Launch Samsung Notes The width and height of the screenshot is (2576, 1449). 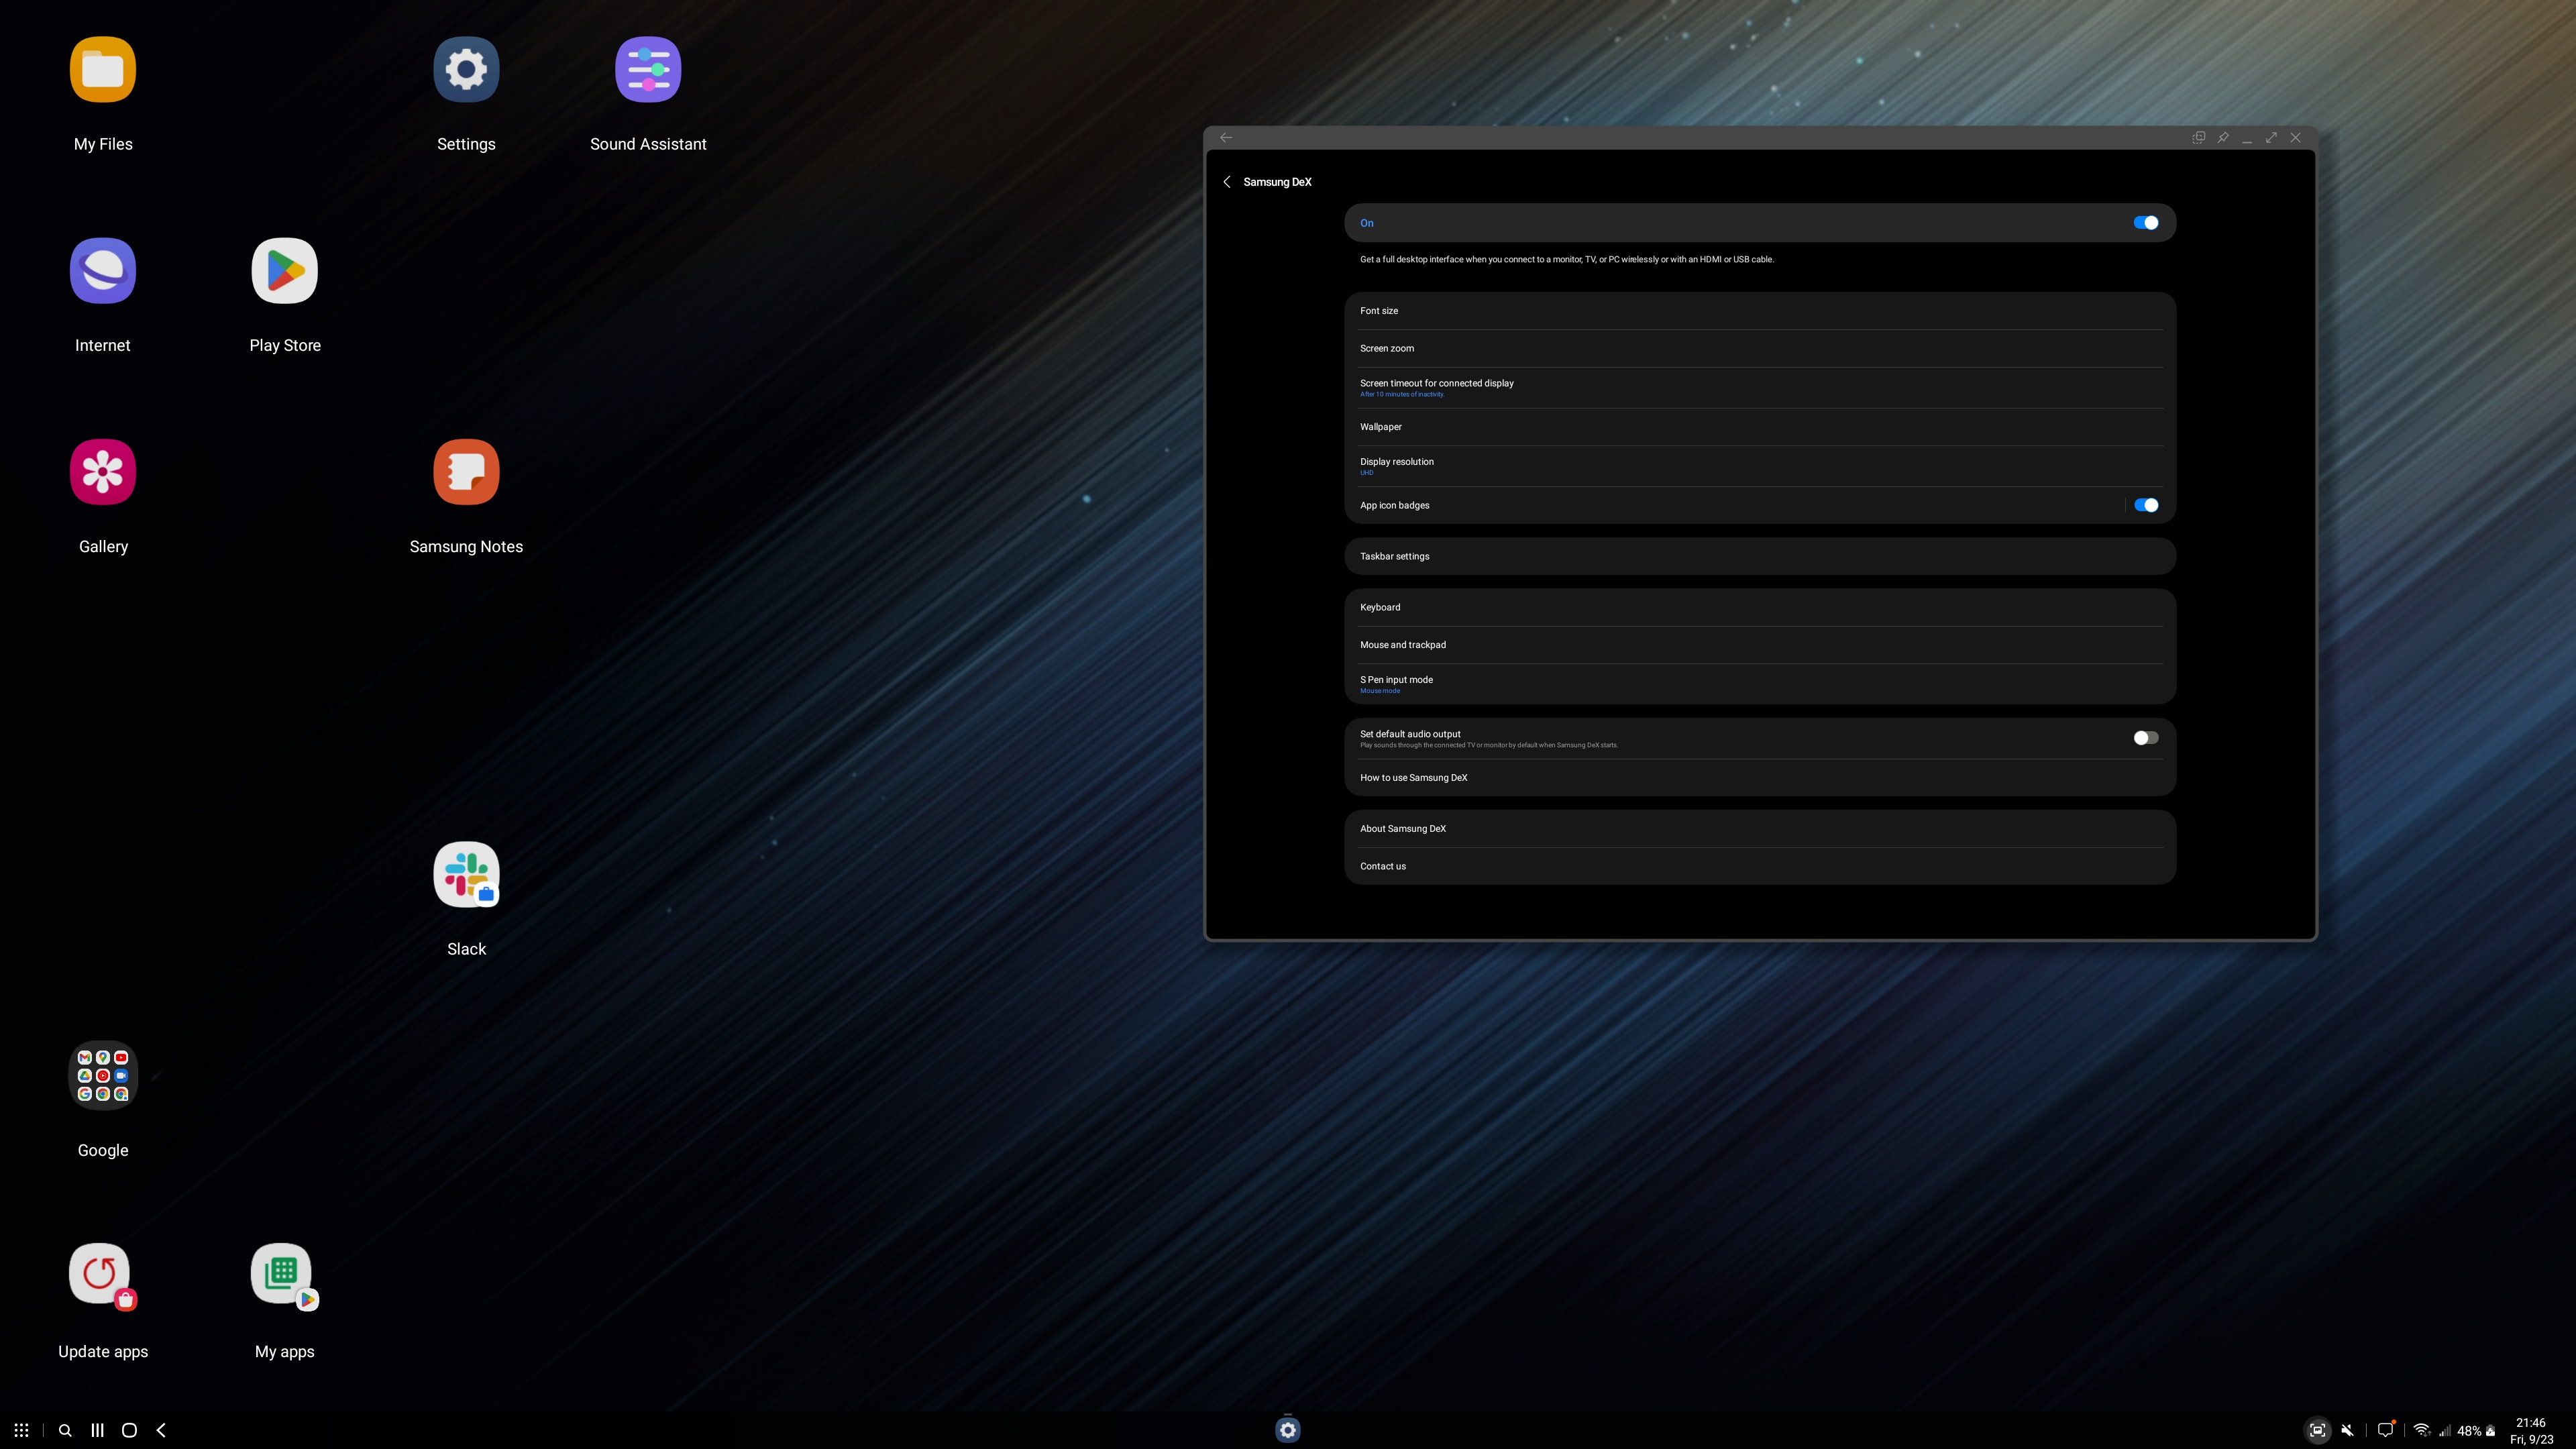pos(466,472)
